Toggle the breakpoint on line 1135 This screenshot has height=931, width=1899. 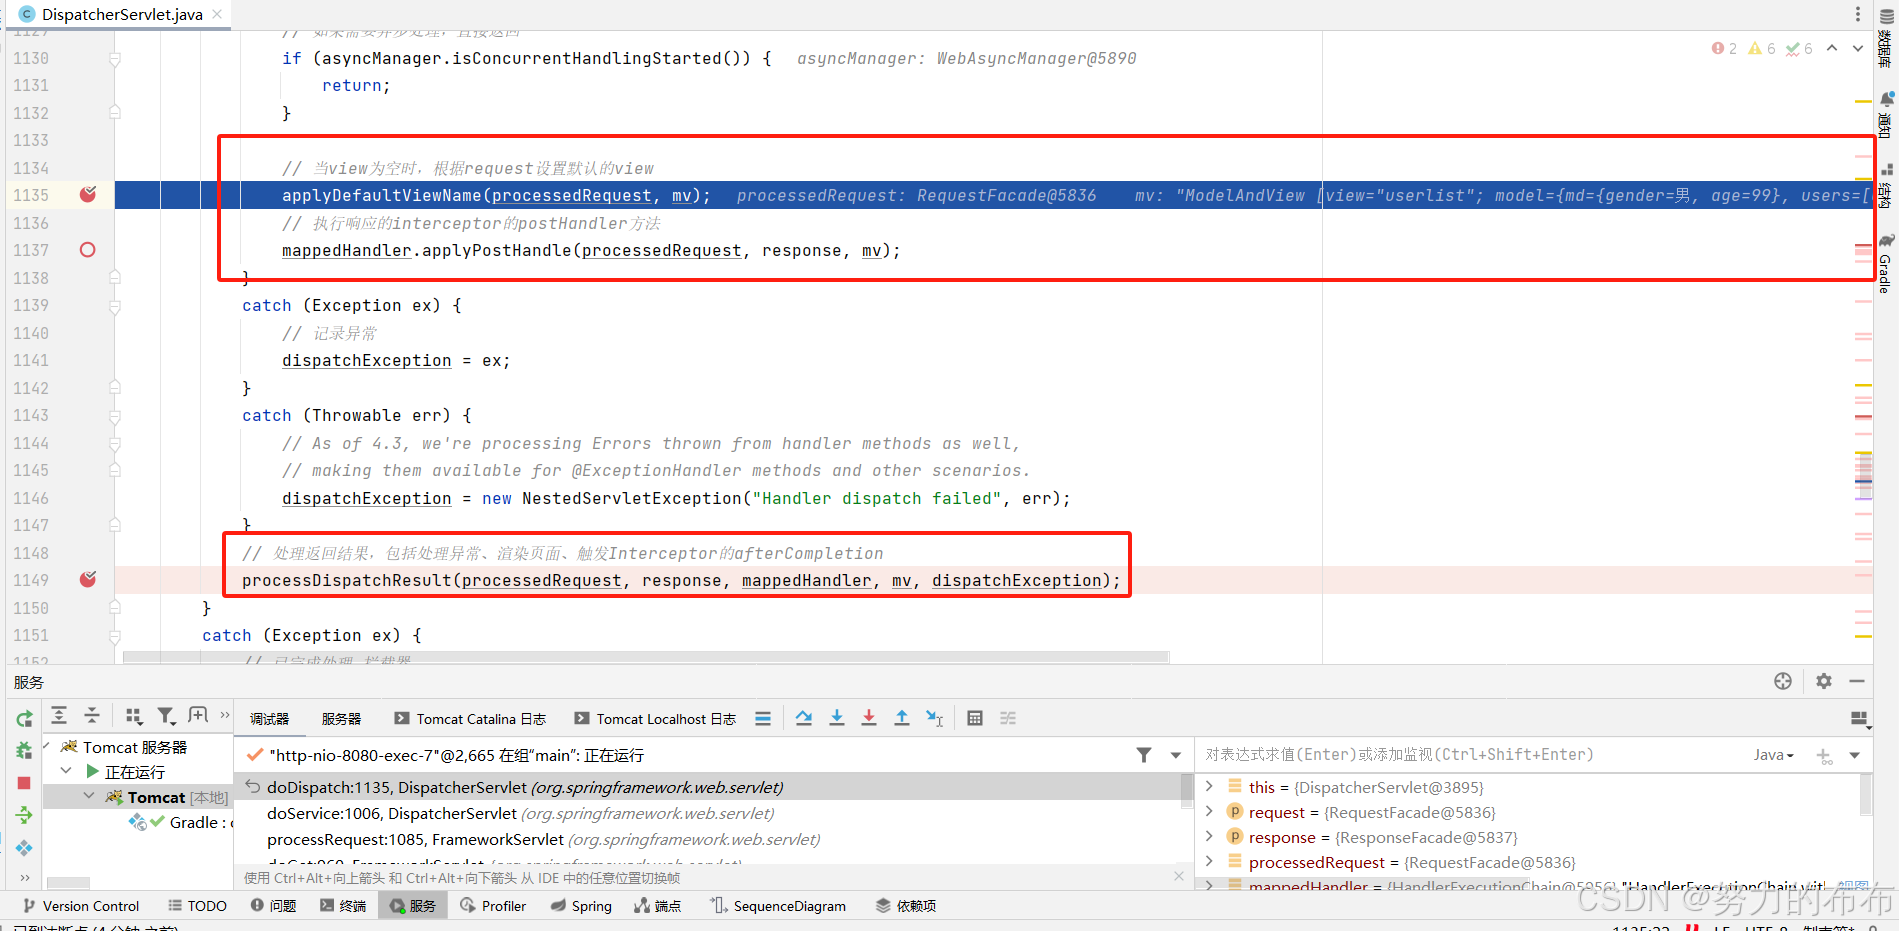88,194
